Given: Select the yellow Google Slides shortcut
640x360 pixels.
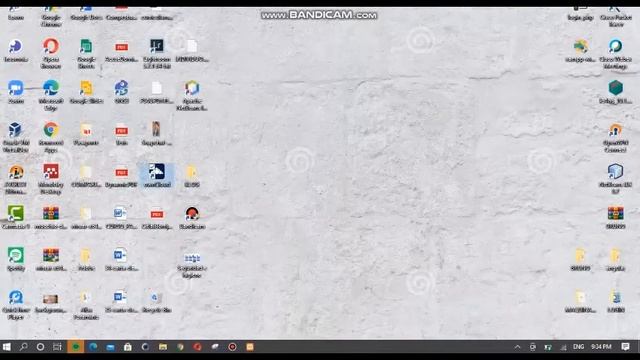Looking at the screenshot, I should click(x=86, y=92).
